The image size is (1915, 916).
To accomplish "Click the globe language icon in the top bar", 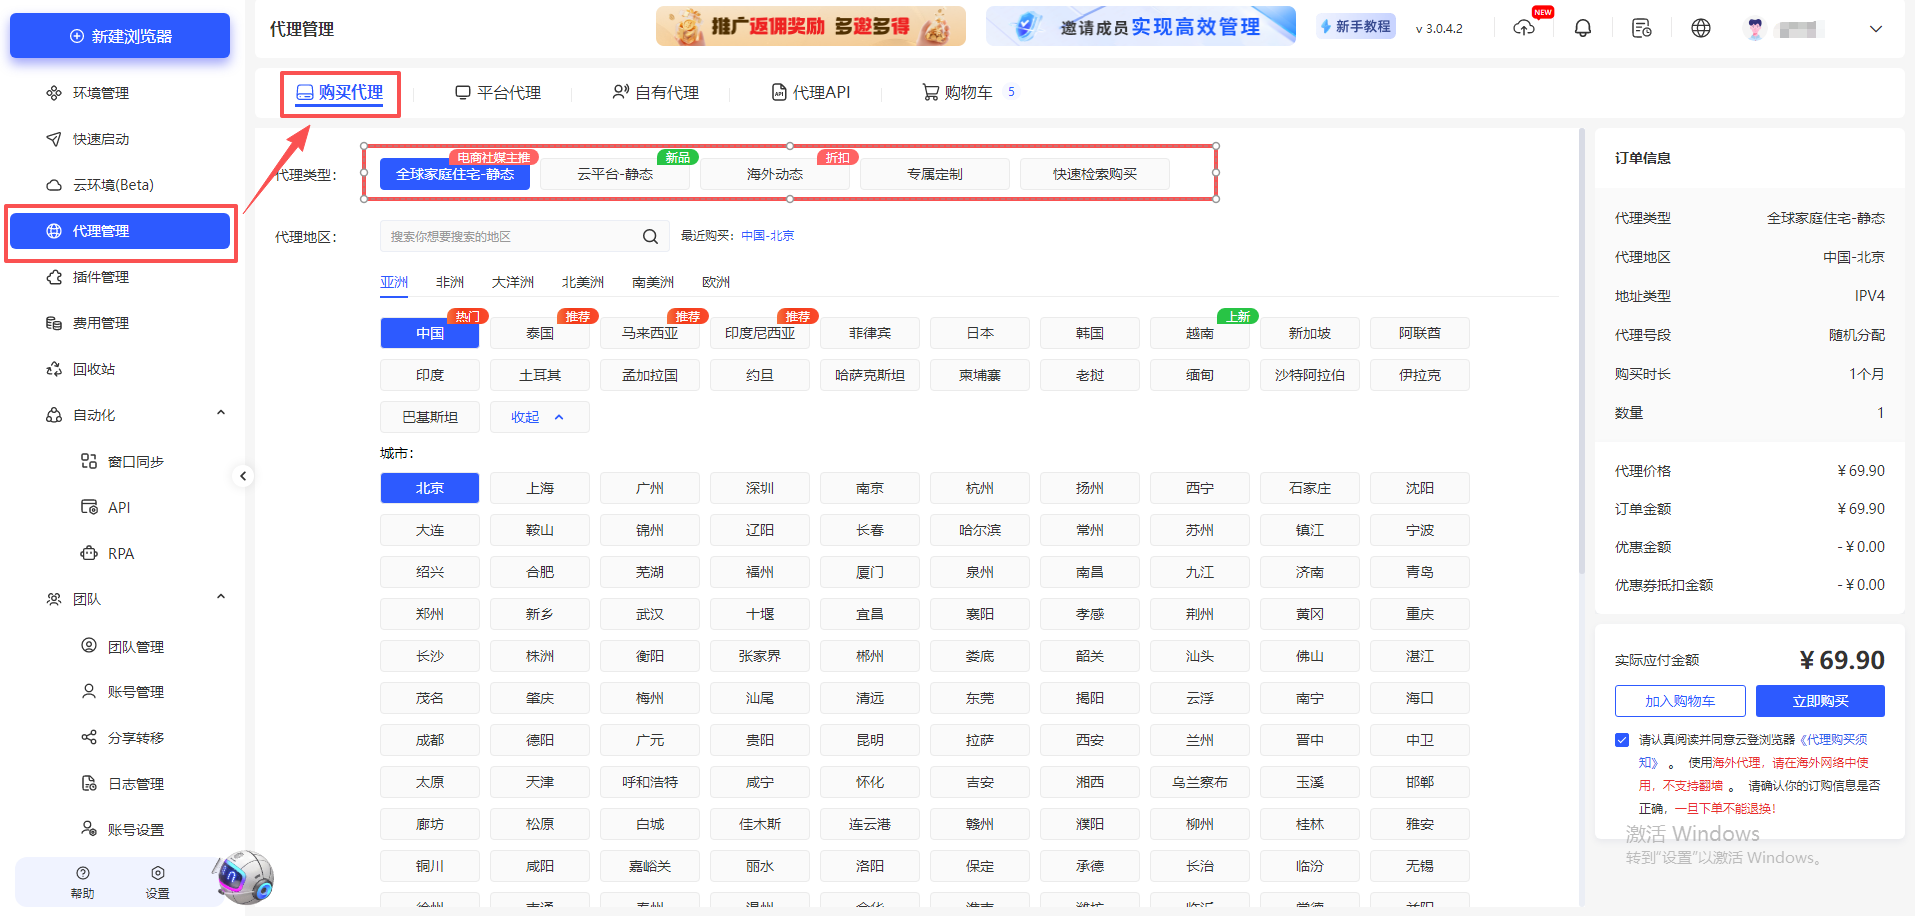I will pyautogui.click(x=1700, y=28).
